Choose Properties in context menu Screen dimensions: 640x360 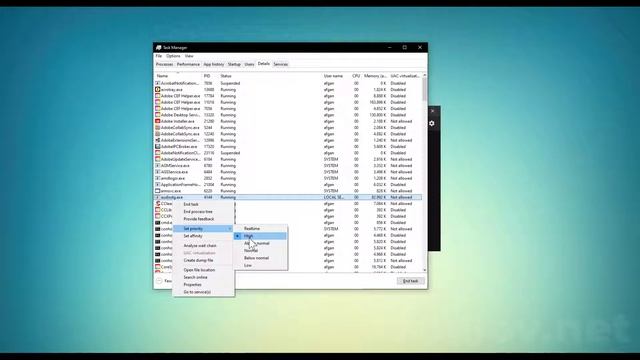pyautogui.click(x=203, y=284)
